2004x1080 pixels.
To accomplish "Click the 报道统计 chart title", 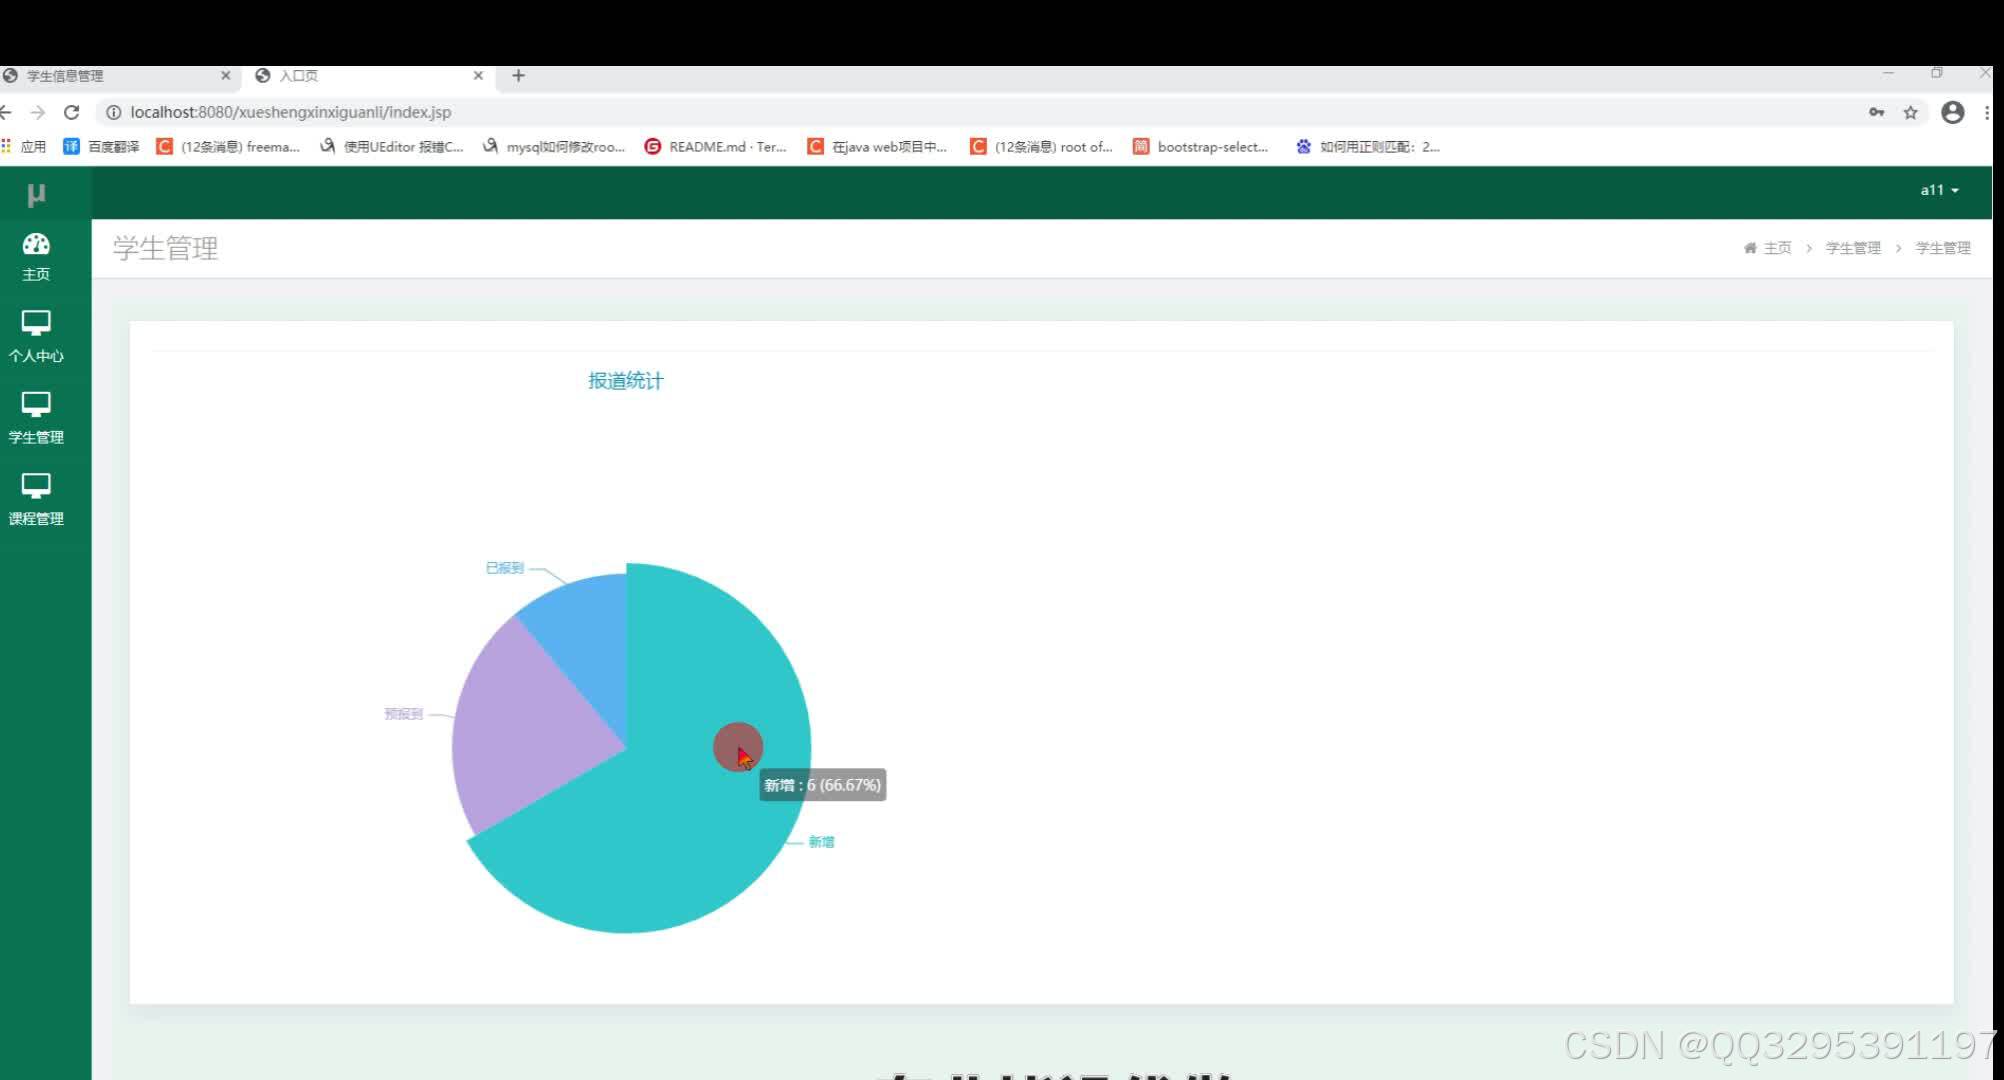I will (625, 381).
